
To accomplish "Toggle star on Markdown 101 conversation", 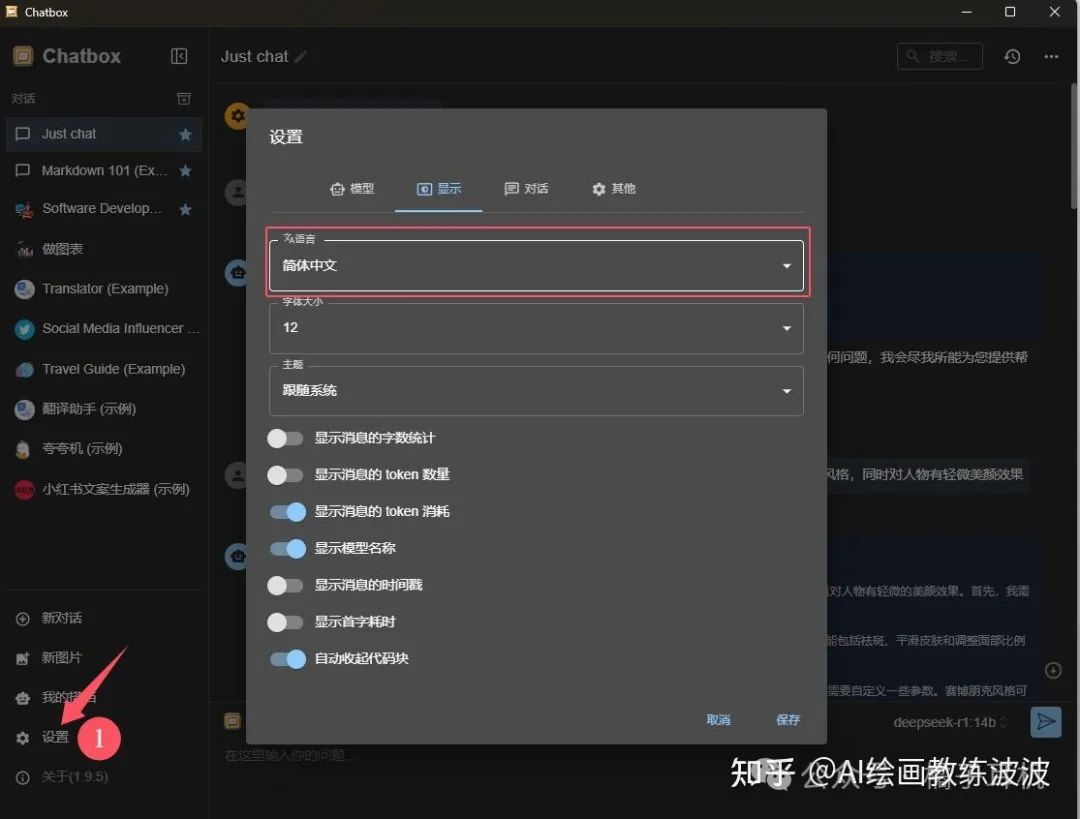I will (x=185, y=171).
